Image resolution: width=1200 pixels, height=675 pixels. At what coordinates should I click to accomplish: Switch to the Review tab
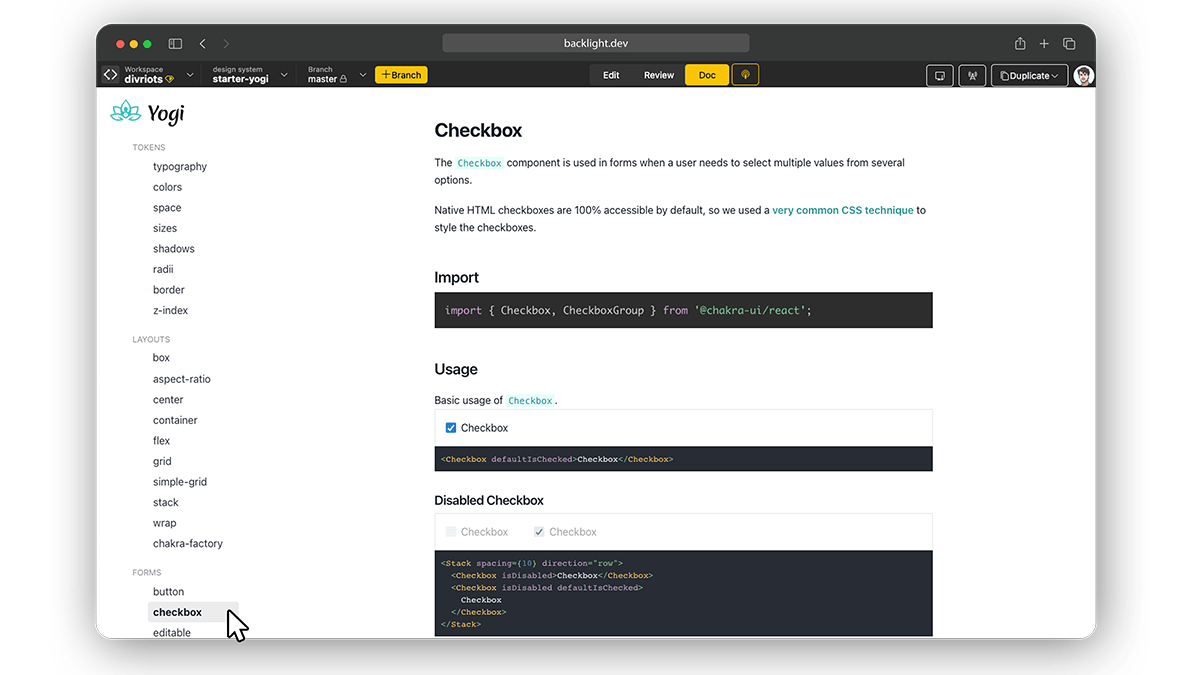pos(659,75)
